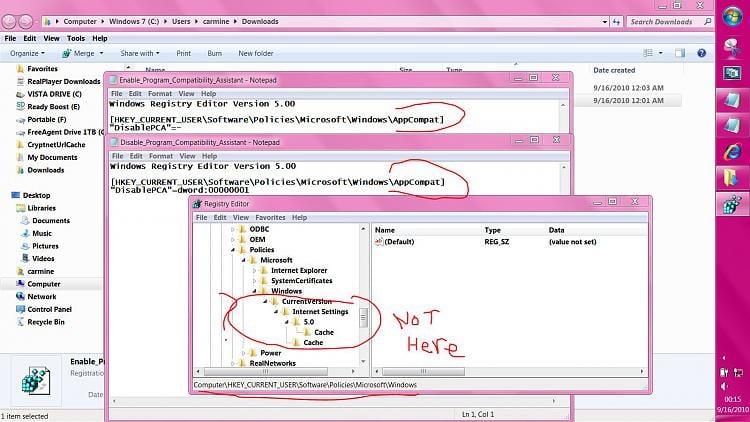Select the Windows key in registry tree

[286, 291]
